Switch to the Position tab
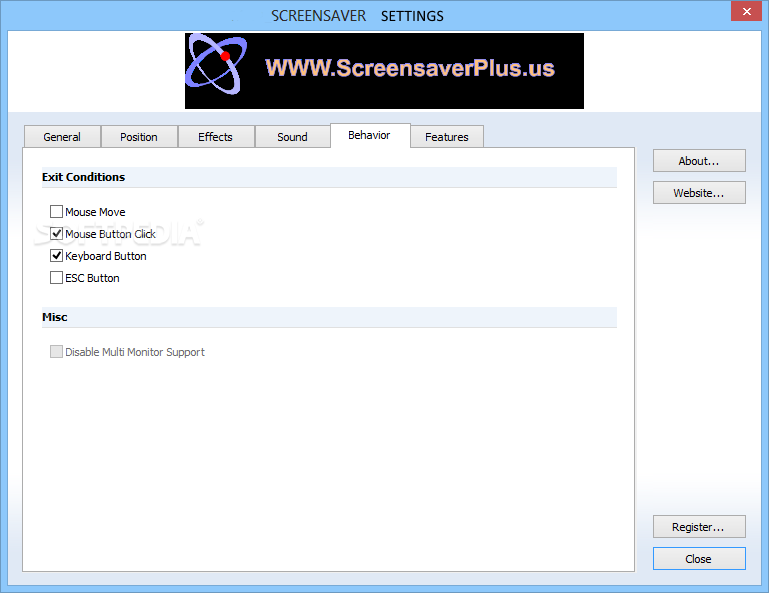 (x=139, y=137)
